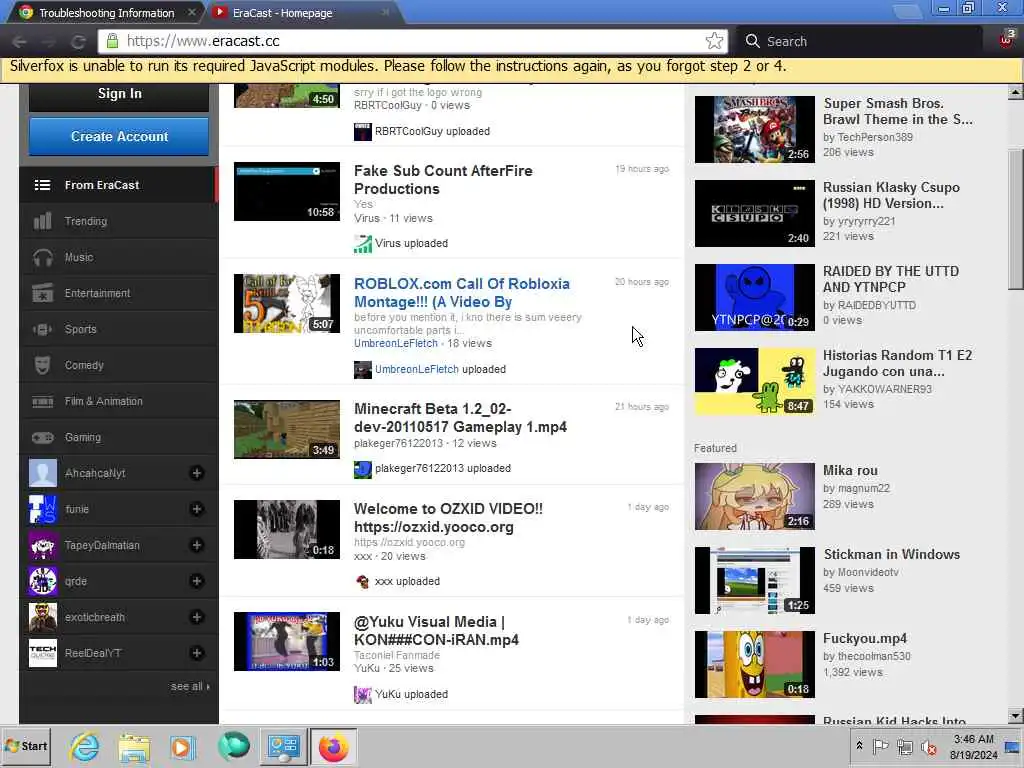The image size is (1024, 768).
Task: Click the URL address bar
Action: pos(411,41)
